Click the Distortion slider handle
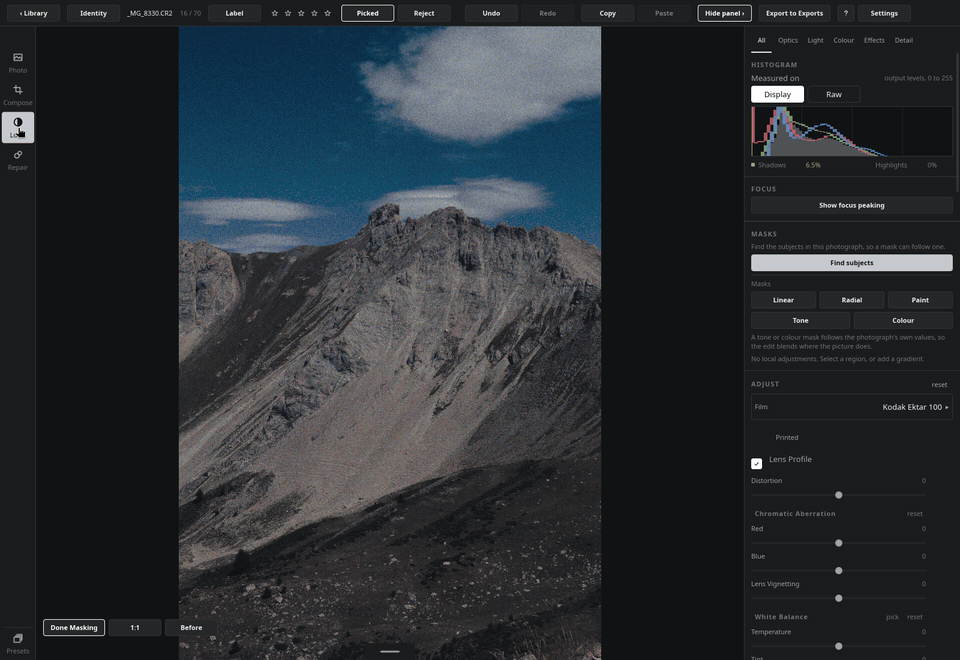This screenshot has height=660, width=960. click(838, 495)
